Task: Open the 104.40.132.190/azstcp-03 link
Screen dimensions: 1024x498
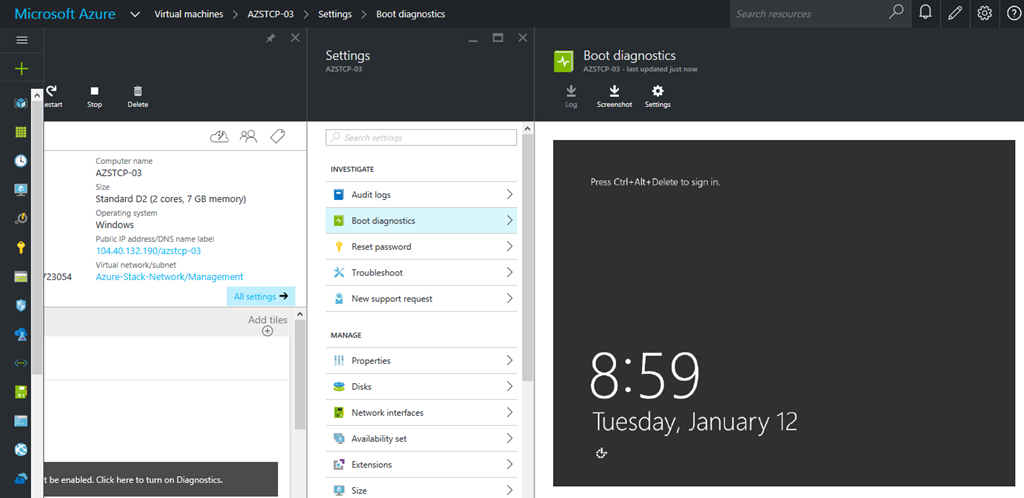Action: coord(148,251)
